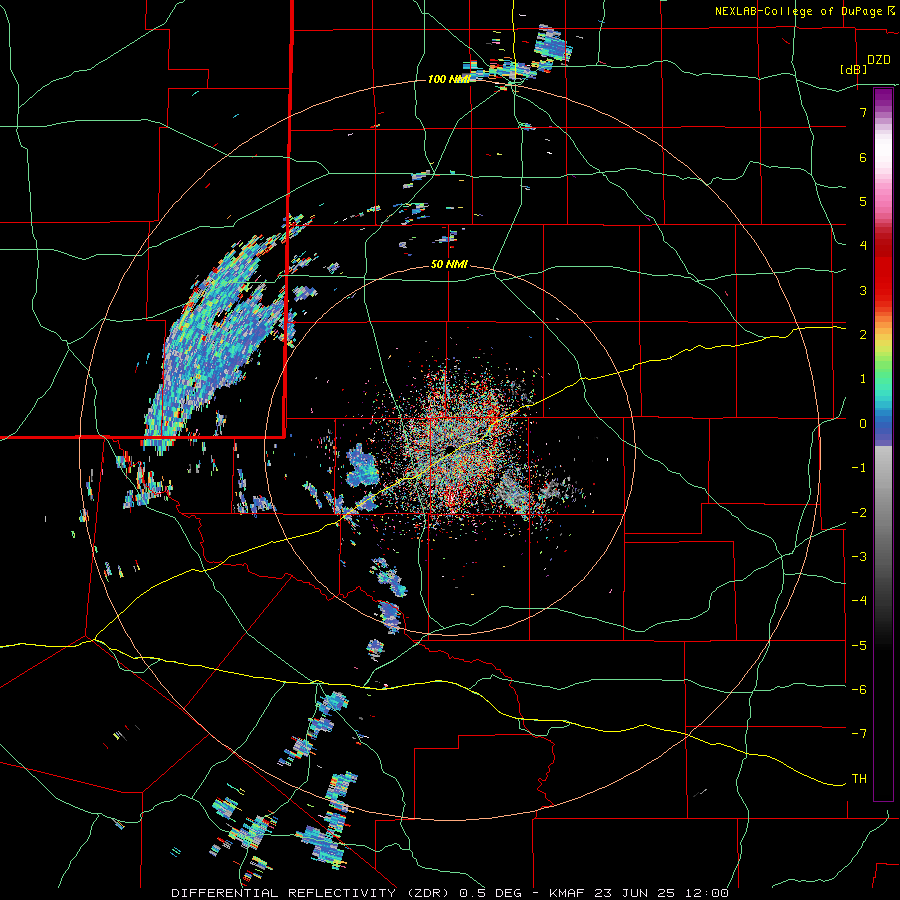900x900 pixels.
Task: Click the -2 value on color scale
Action: pos(859,512)
